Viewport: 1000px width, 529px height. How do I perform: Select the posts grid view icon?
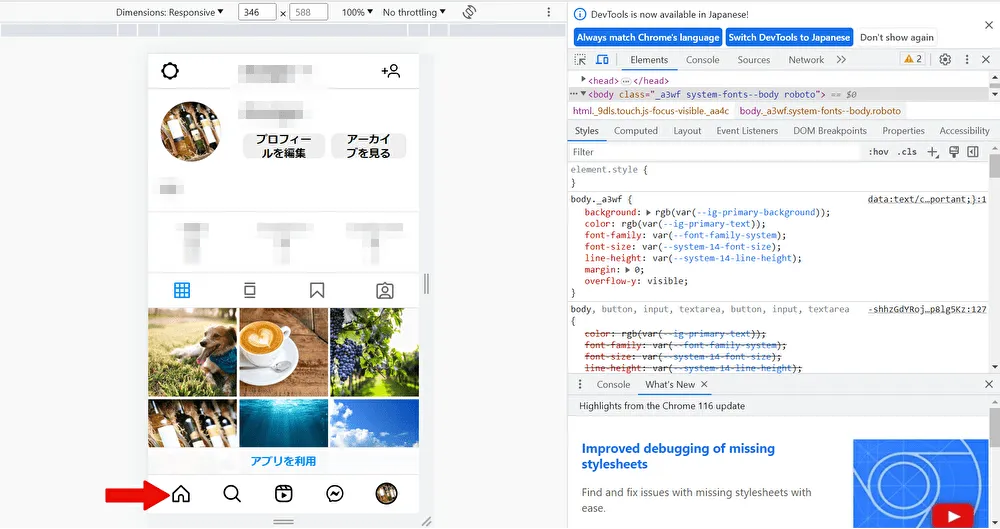(182, 290)
